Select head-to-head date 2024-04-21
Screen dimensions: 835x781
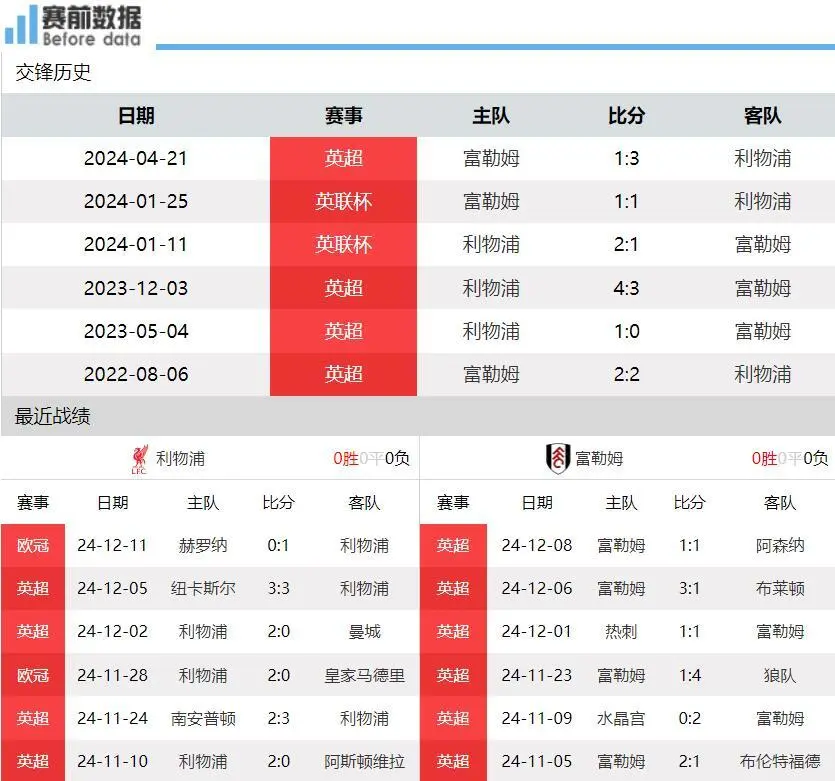point(136,158)
